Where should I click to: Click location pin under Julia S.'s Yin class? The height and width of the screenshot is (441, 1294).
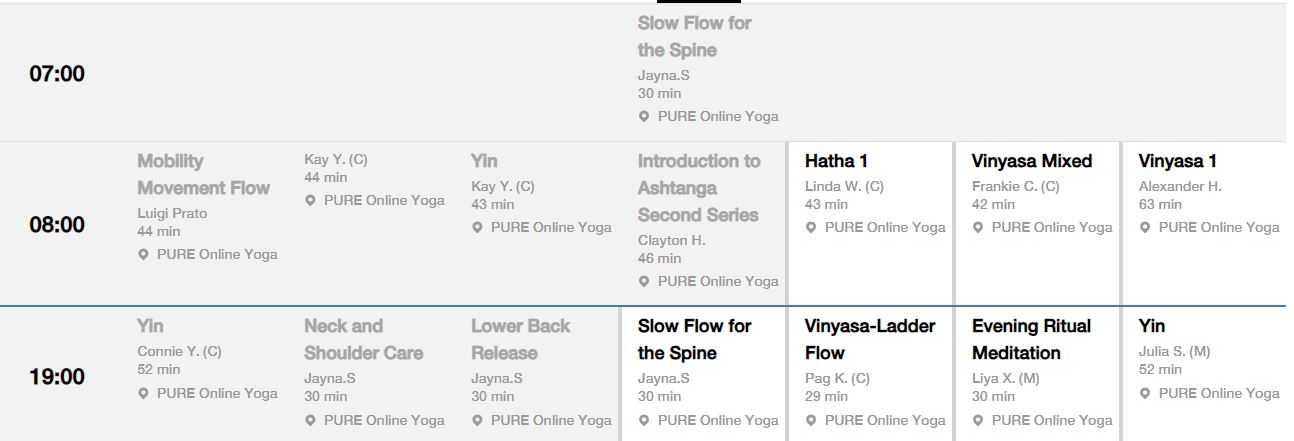pos(1146,393)
